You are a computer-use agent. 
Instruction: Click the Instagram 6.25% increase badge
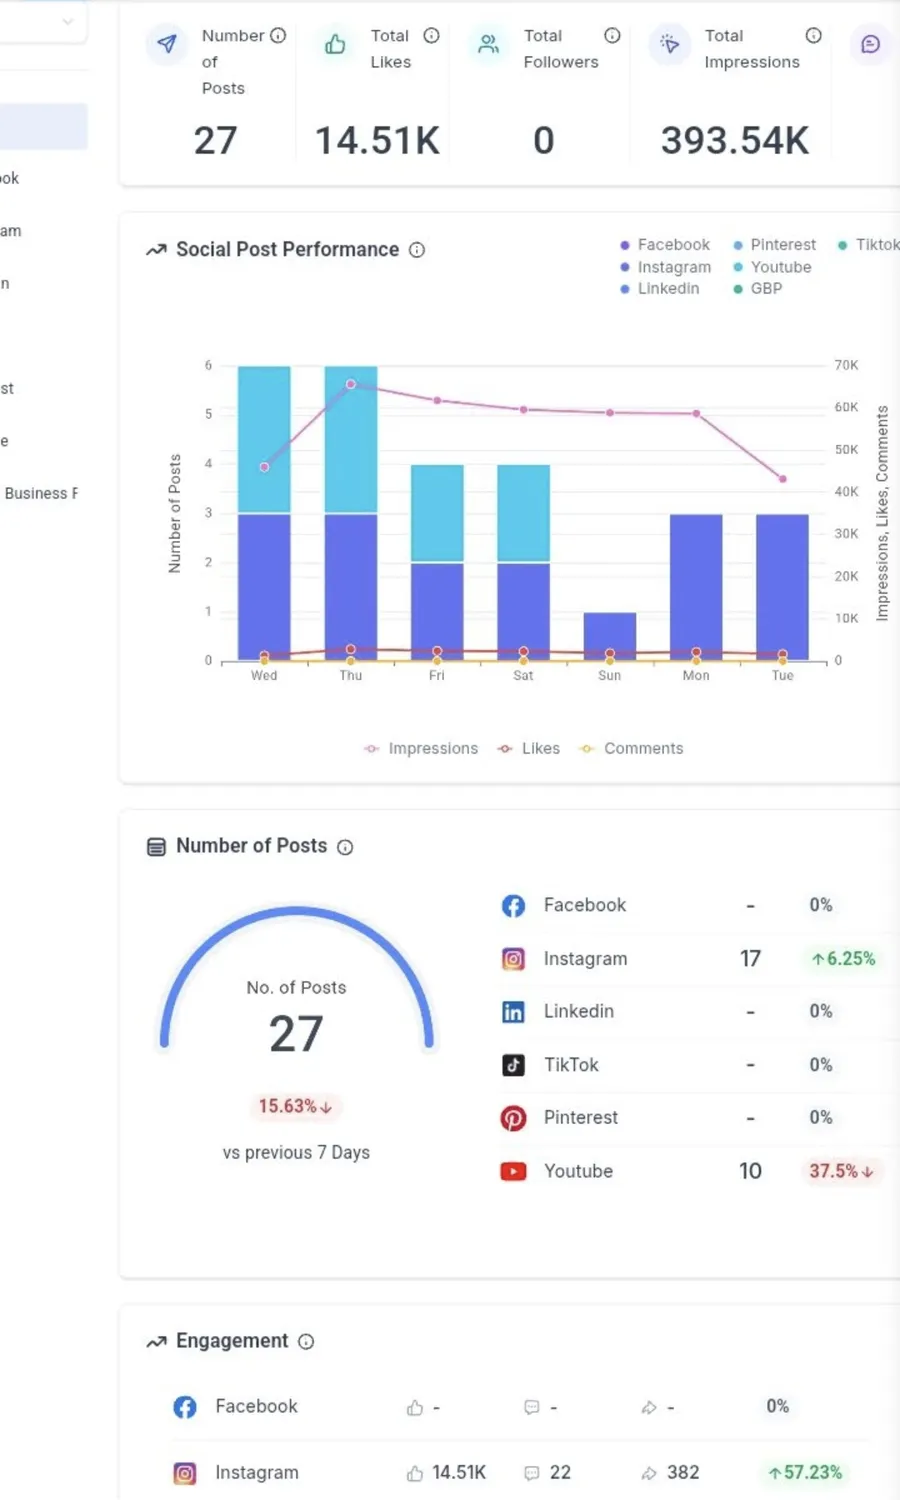tap(844, 959)
